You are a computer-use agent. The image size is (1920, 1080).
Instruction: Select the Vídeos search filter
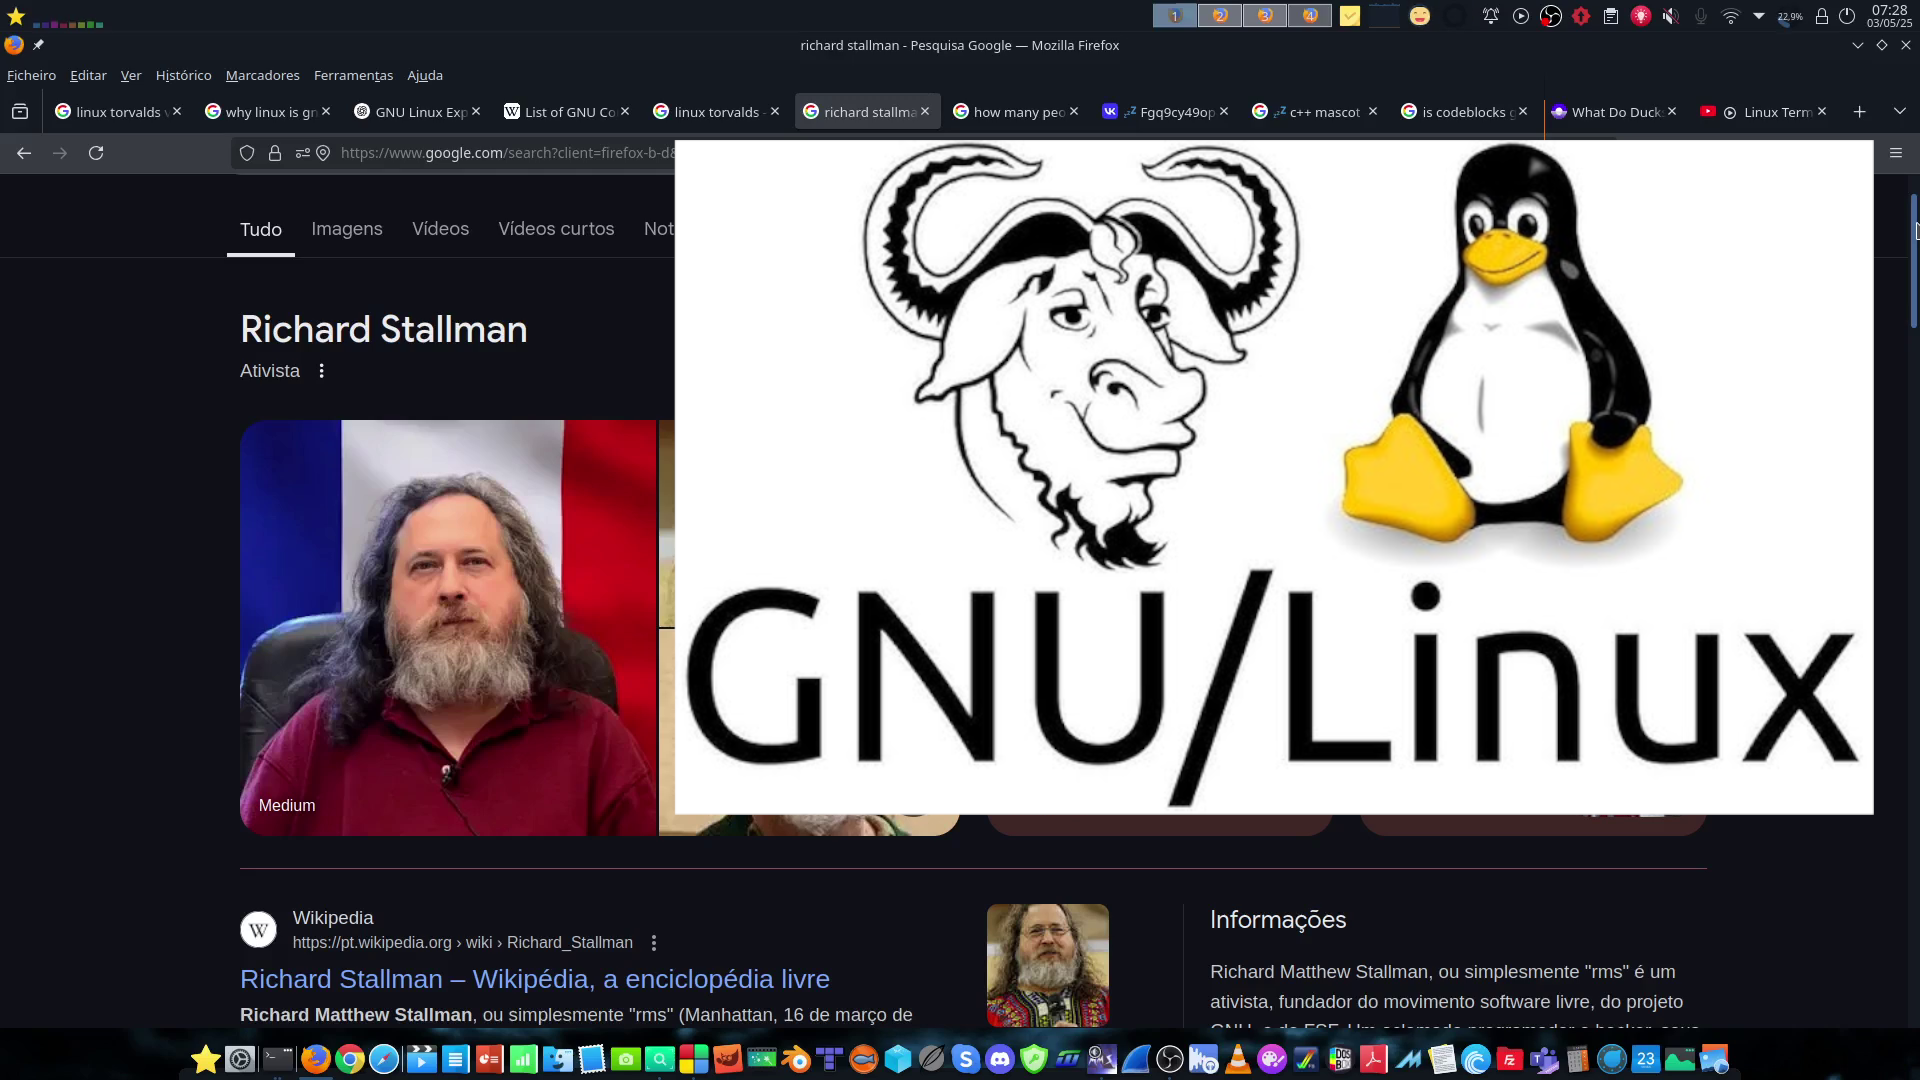coord(440,229)
